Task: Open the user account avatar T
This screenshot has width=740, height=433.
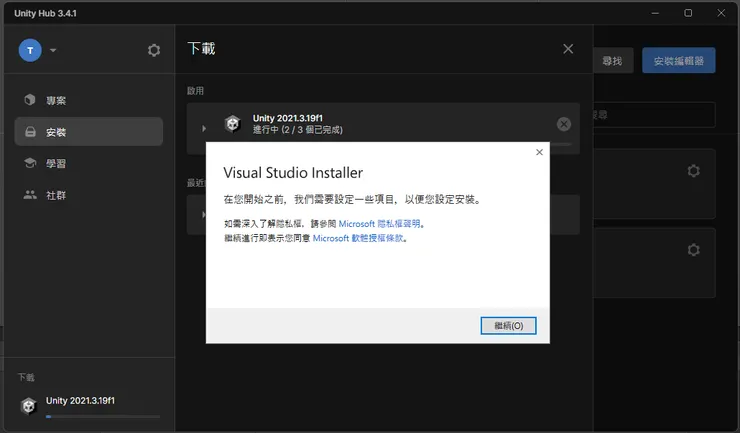Action: pyautogui.click(x=30, y=50)
